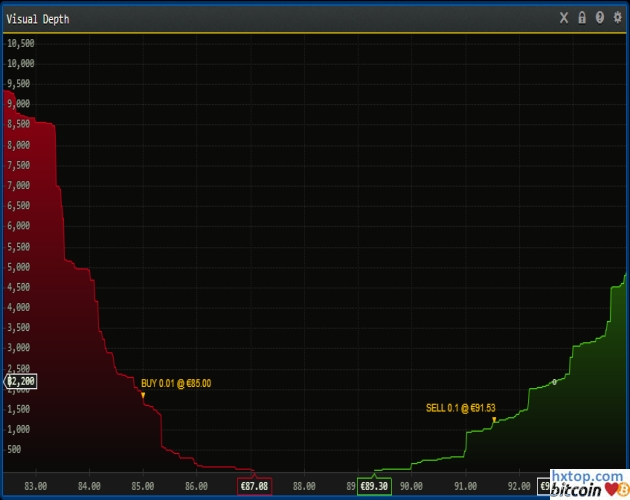Viewport: 630px width, 500px height.
Task: Click the 85.00 price tick on x-axis
Action: pyautogui.click(x=143, y=486)
